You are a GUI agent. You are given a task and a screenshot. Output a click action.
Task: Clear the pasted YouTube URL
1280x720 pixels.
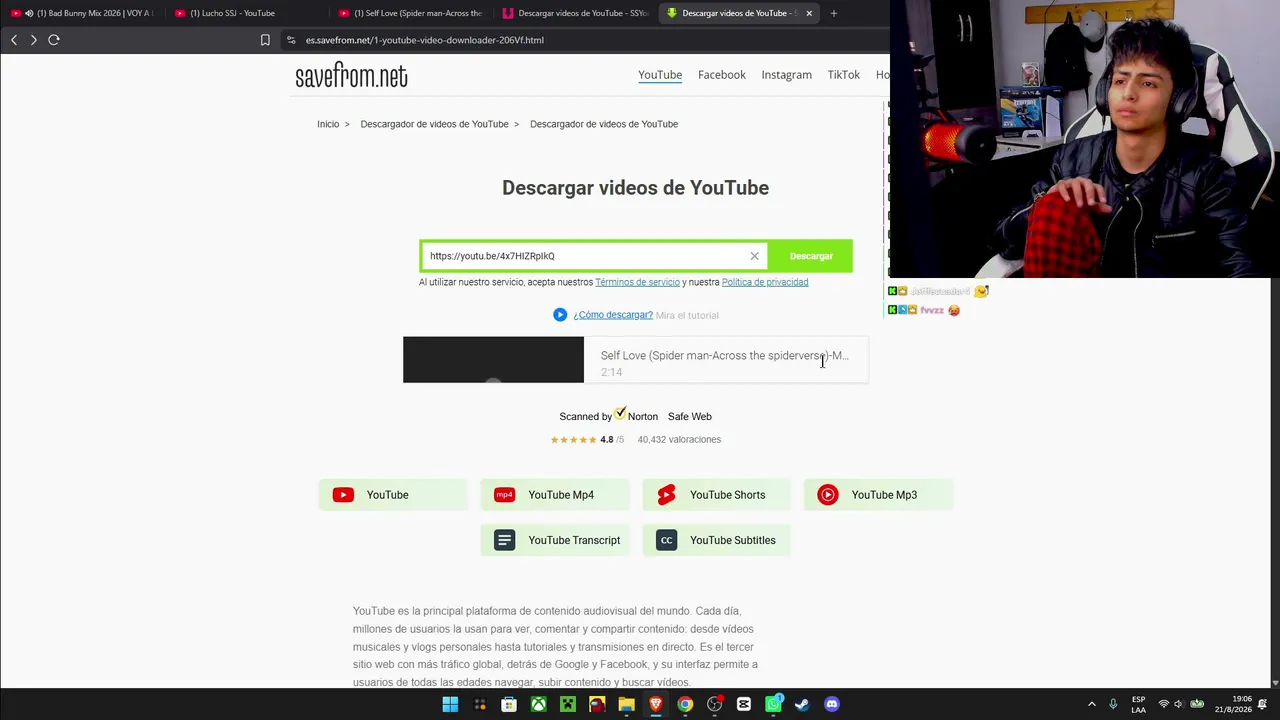[x=755, y=256]
